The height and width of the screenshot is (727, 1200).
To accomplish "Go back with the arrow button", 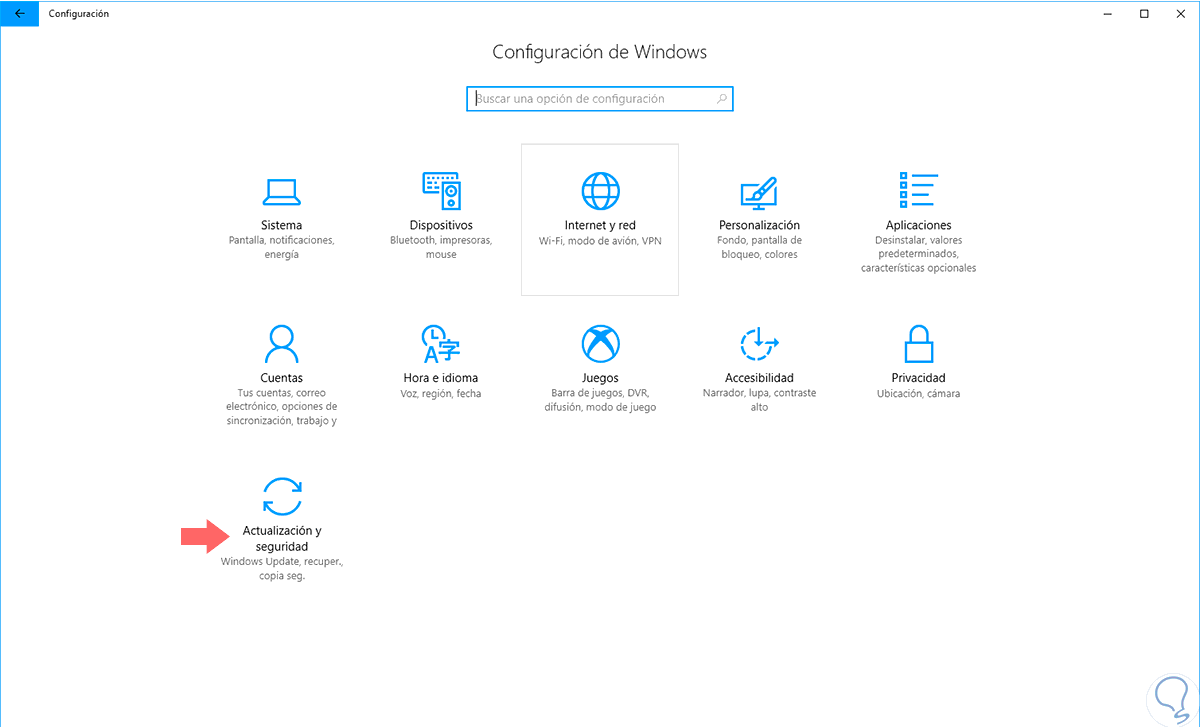I will click(x=19, y=13).
